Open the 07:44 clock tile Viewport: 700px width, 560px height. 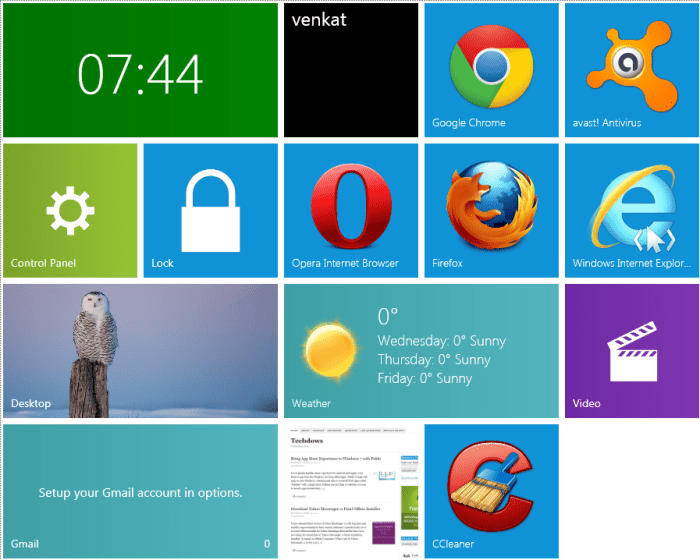point(140,70)
